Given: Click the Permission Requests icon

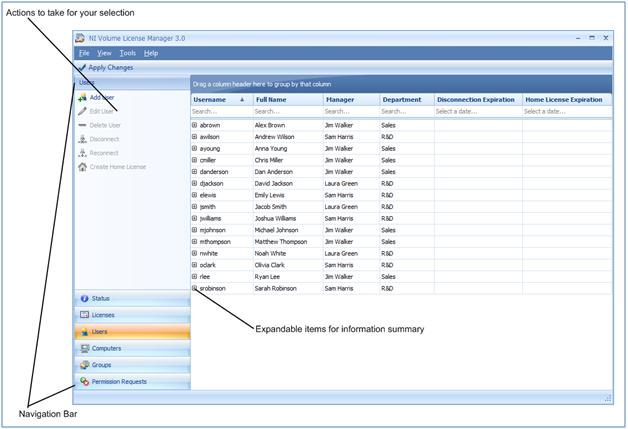Looking at the screenshot, I should pos(85,381).
